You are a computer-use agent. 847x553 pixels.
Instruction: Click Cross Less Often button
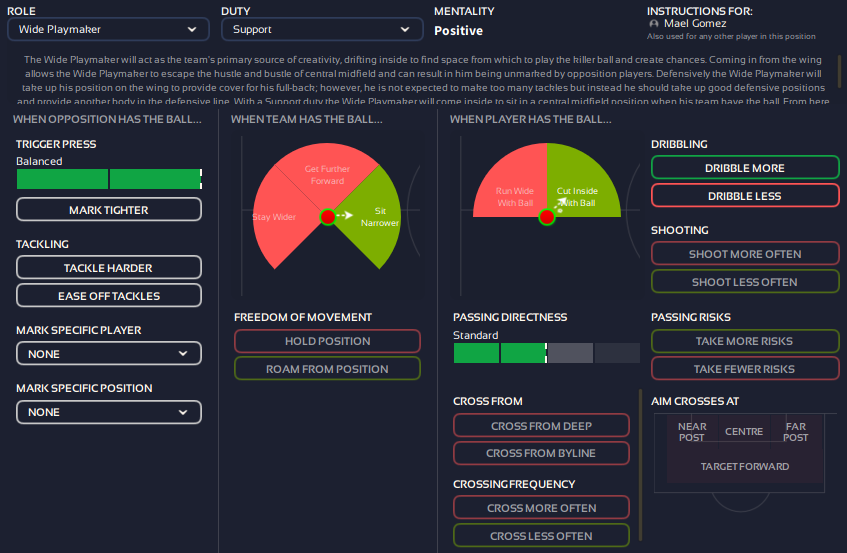[x=541, y=536]
